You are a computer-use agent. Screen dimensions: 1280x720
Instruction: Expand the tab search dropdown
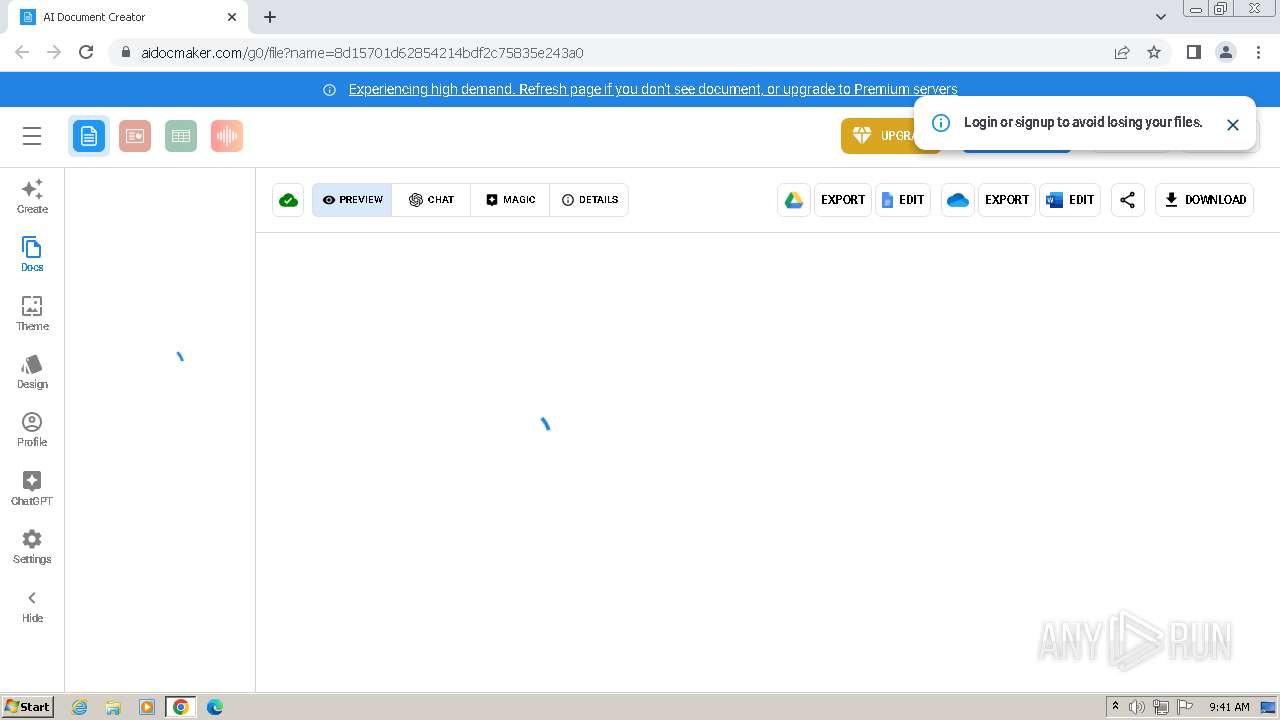coord(1161,17)
